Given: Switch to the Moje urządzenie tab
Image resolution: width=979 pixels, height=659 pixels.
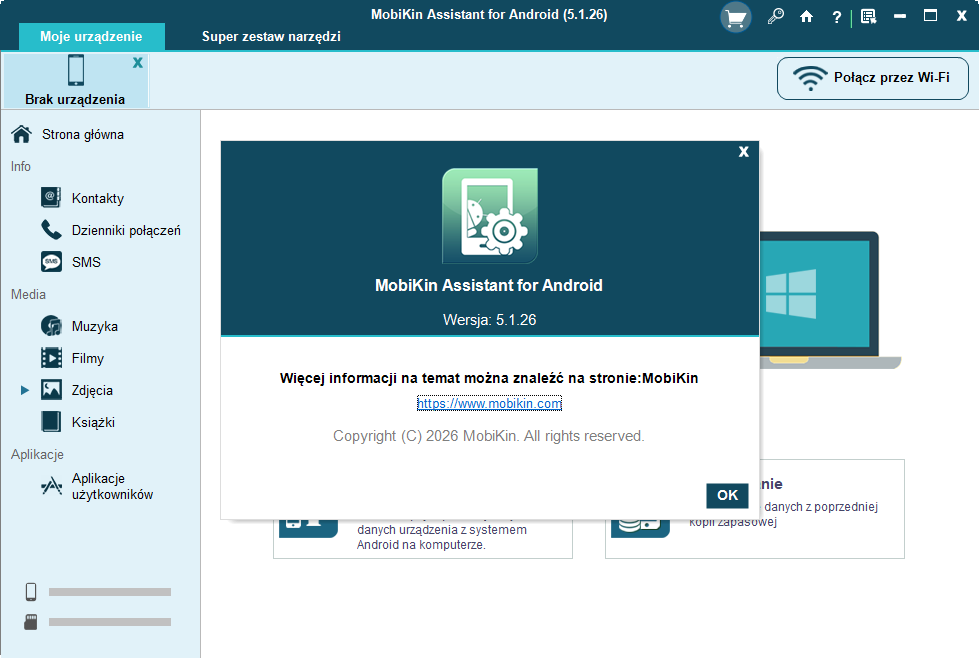Looking at the screenshot, I should [x=91, y=36].
